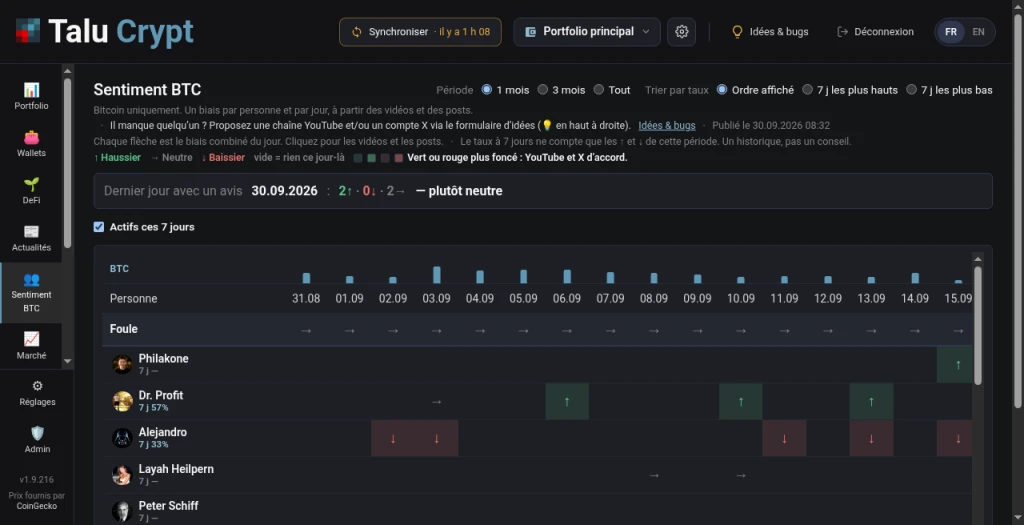This screenshot has height=525, width=1024.
Task: Click Alejandro's avatar
Action: coord(122,438)
